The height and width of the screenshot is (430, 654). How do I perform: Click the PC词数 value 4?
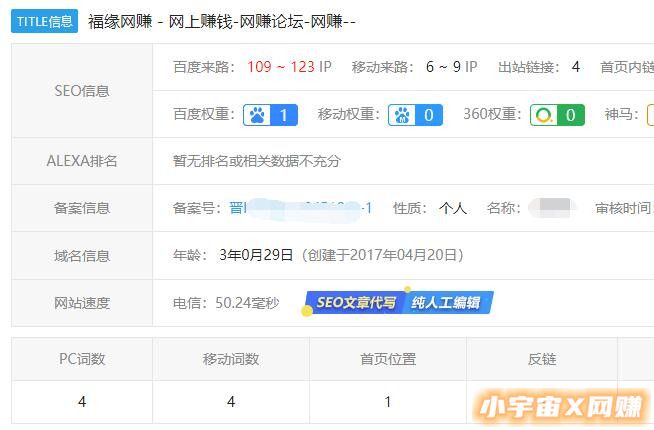pos(82,402)
